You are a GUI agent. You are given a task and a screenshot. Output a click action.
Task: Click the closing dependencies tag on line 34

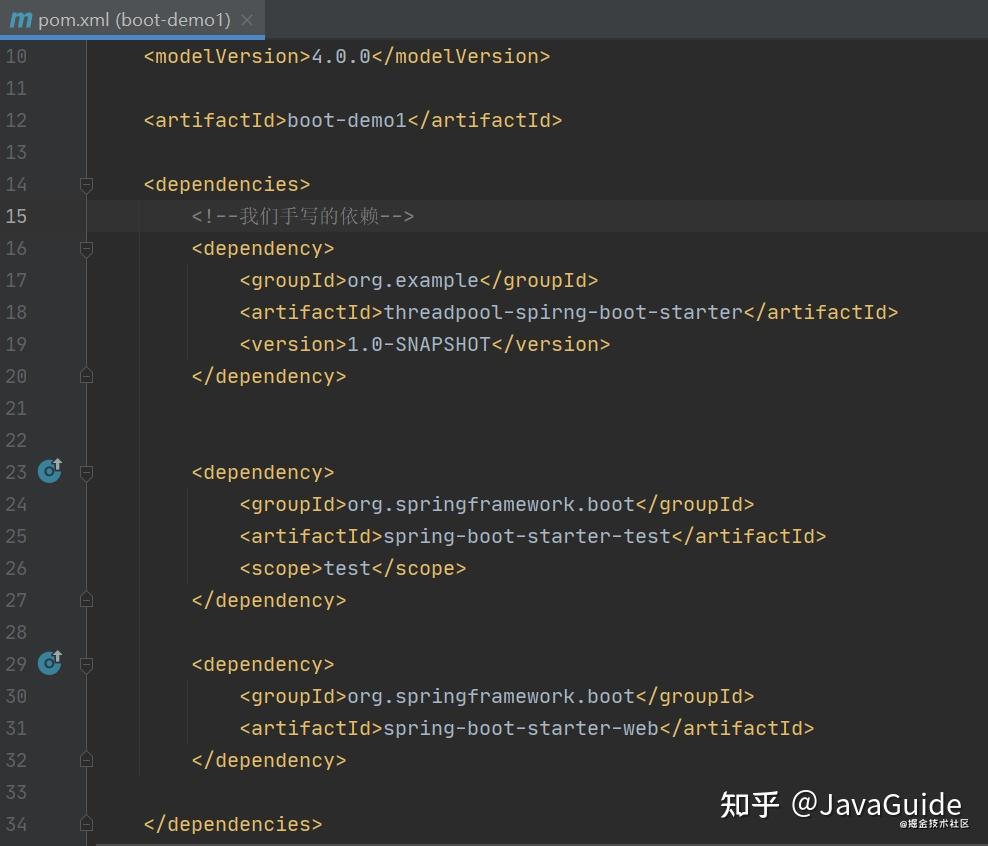(x=233, y=824)
